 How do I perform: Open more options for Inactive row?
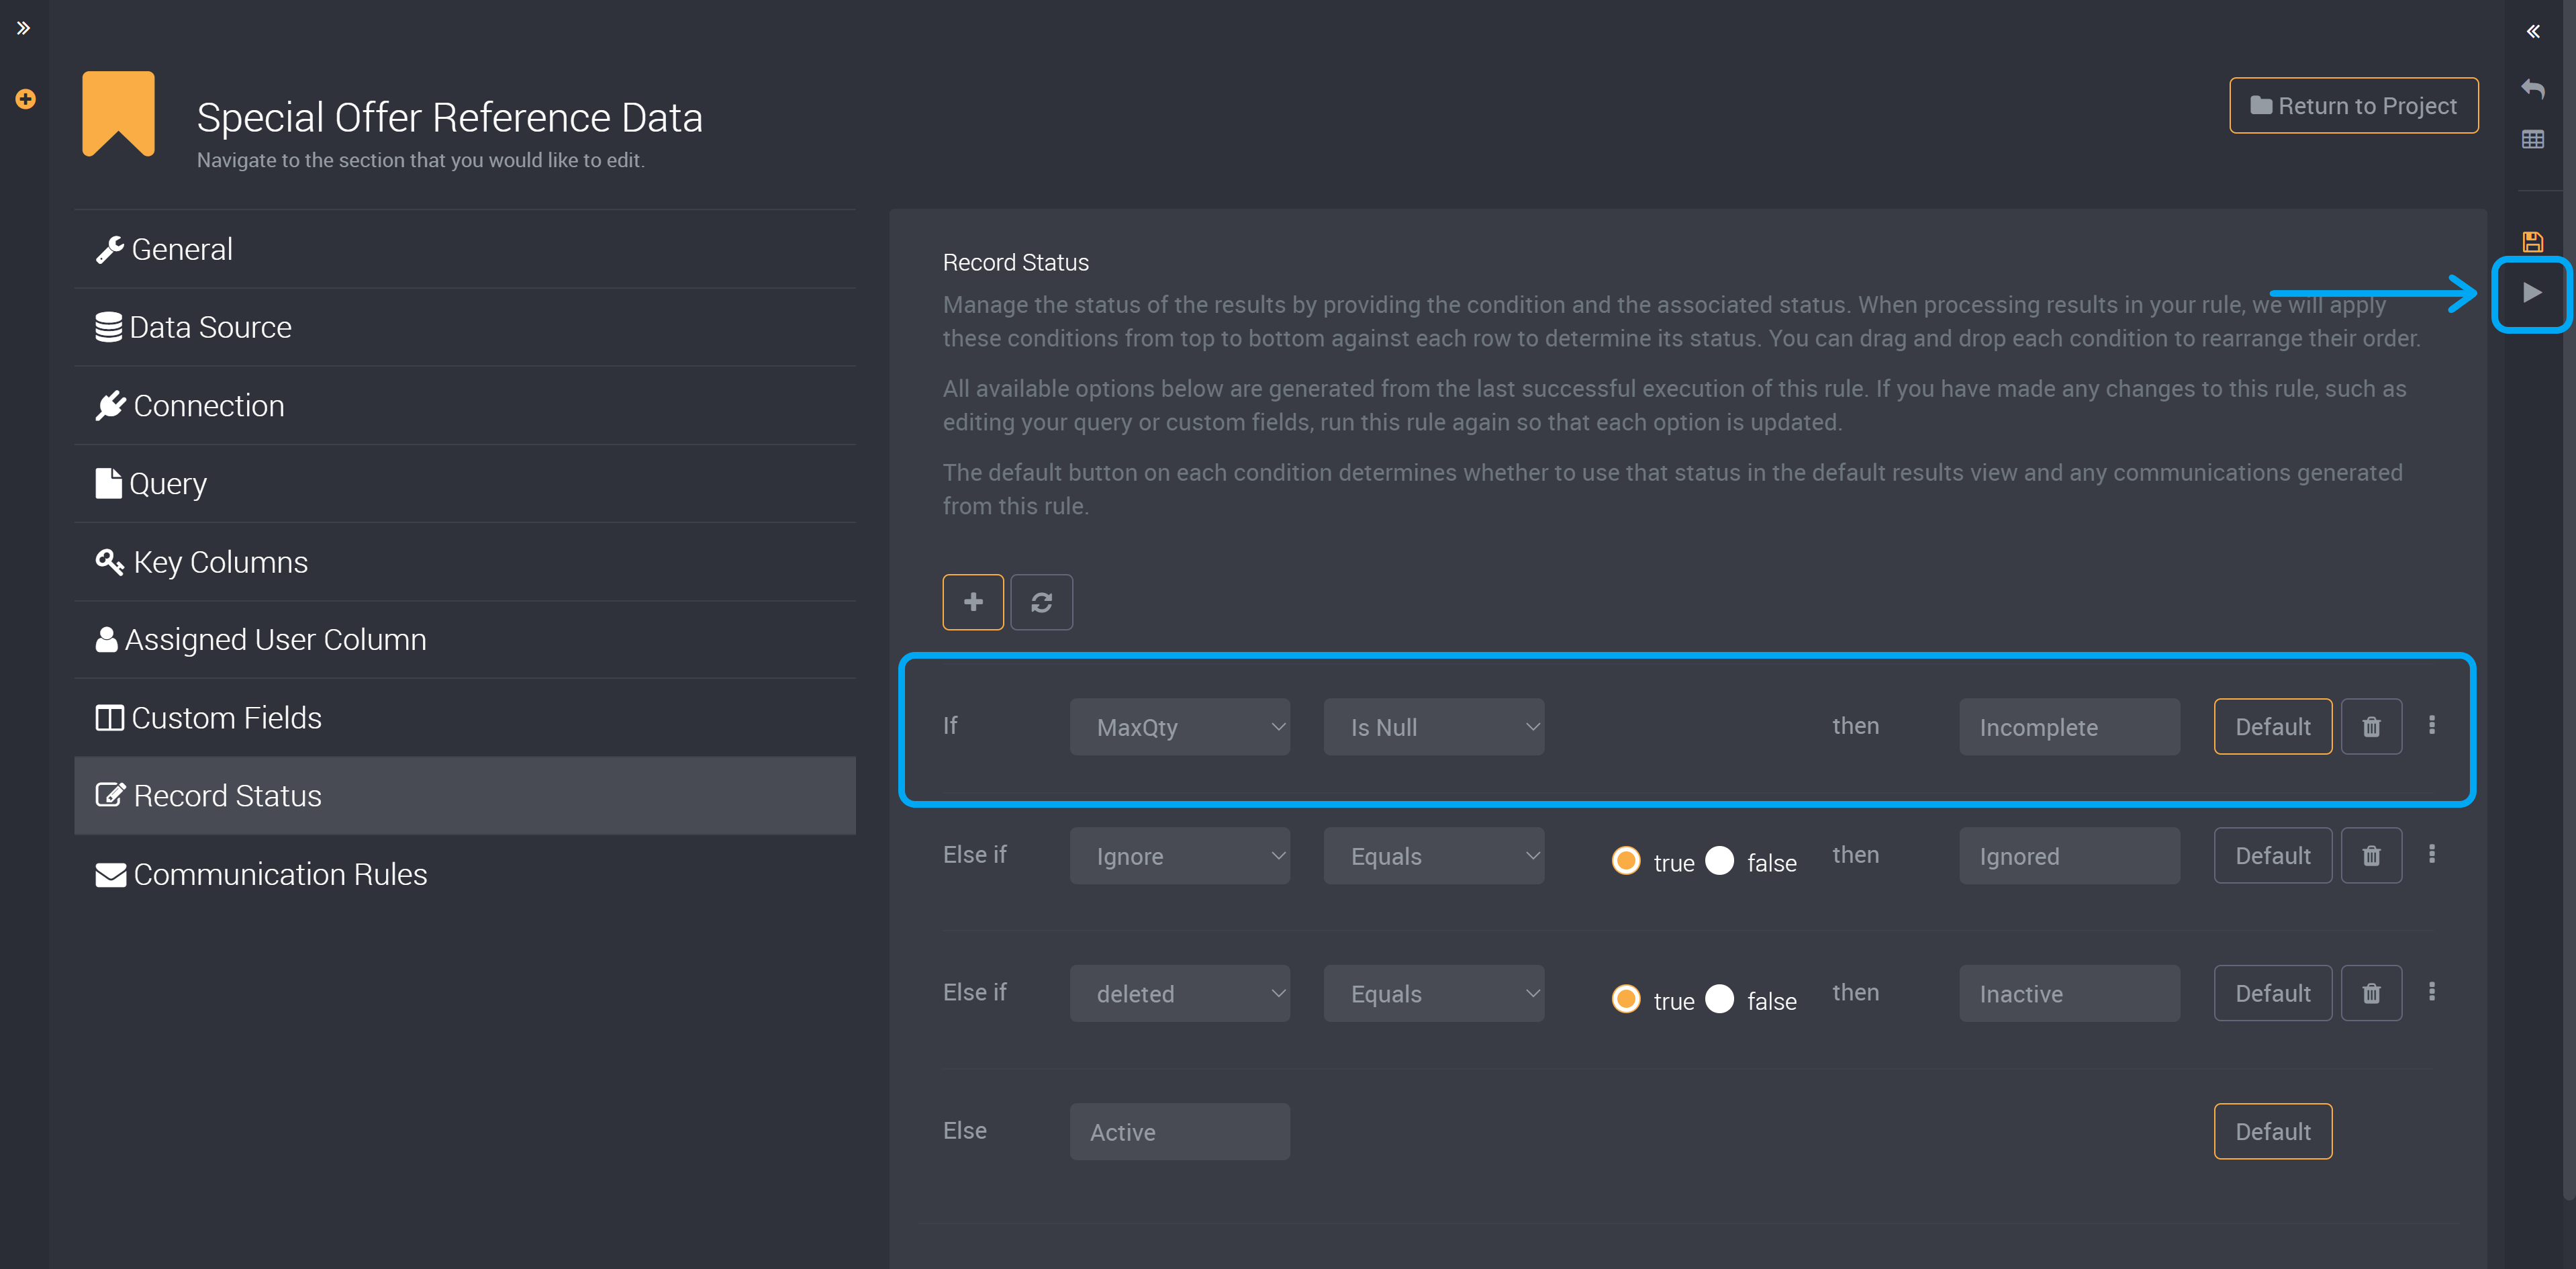point(2432,991)
